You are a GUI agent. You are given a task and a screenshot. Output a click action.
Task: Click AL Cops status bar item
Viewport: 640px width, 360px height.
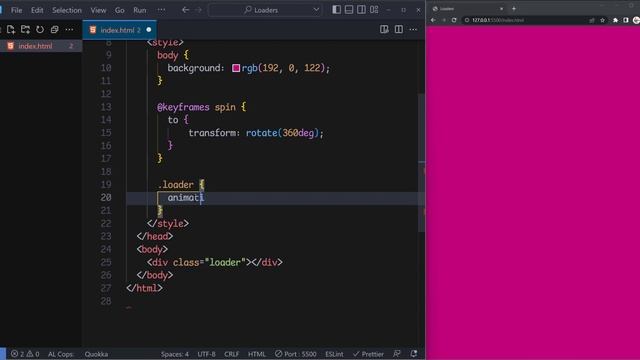click(x=61, y=354)
